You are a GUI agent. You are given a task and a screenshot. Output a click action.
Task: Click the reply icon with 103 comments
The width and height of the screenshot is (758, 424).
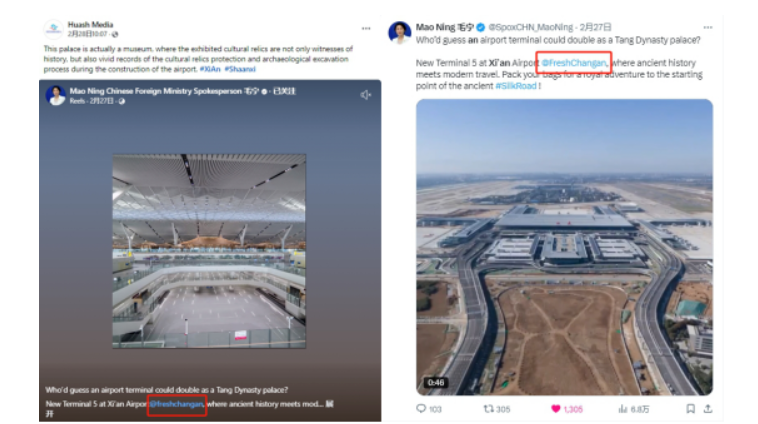coord(422,408)
